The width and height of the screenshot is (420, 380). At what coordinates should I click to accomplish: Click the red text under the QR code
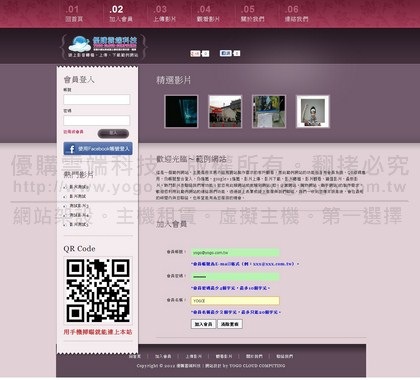[98, 332]
